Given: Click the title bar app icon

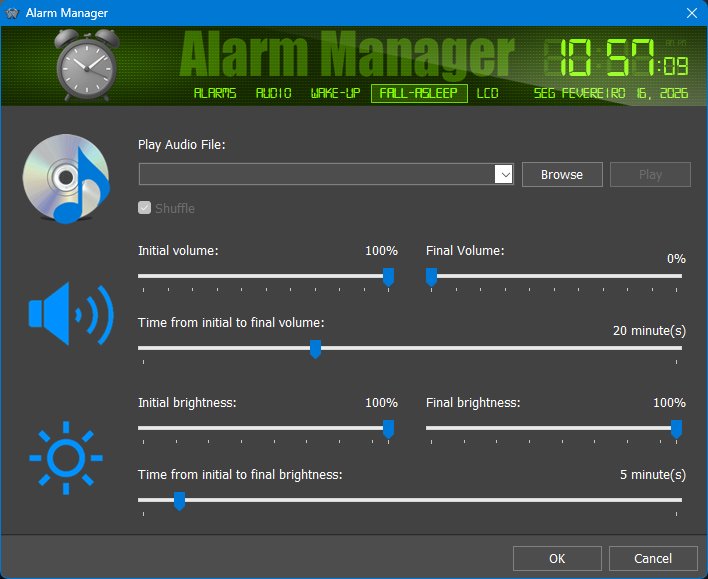Looking at the screenshot, I should [12, 13].
